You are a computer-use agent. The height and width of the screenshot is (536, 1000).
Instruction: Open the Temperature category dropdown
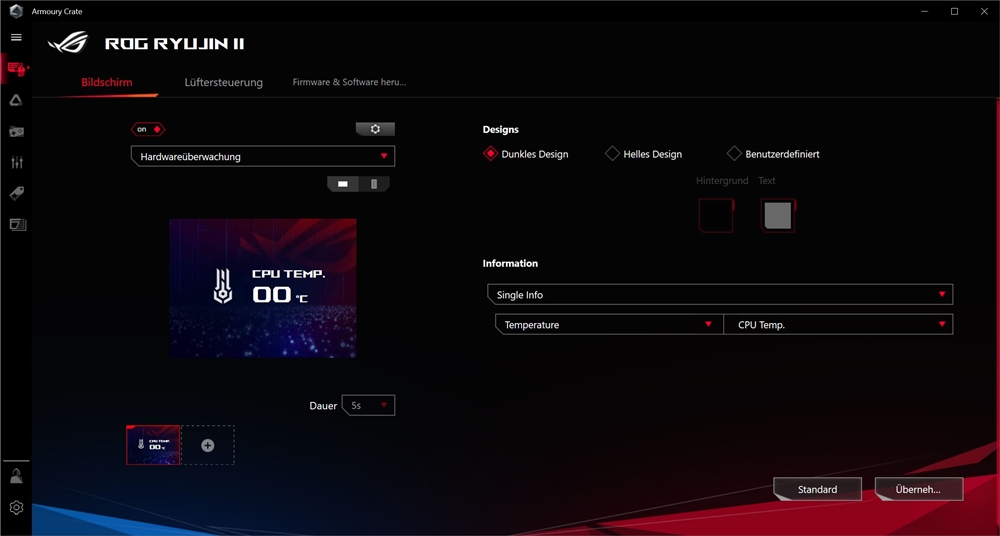609,324
